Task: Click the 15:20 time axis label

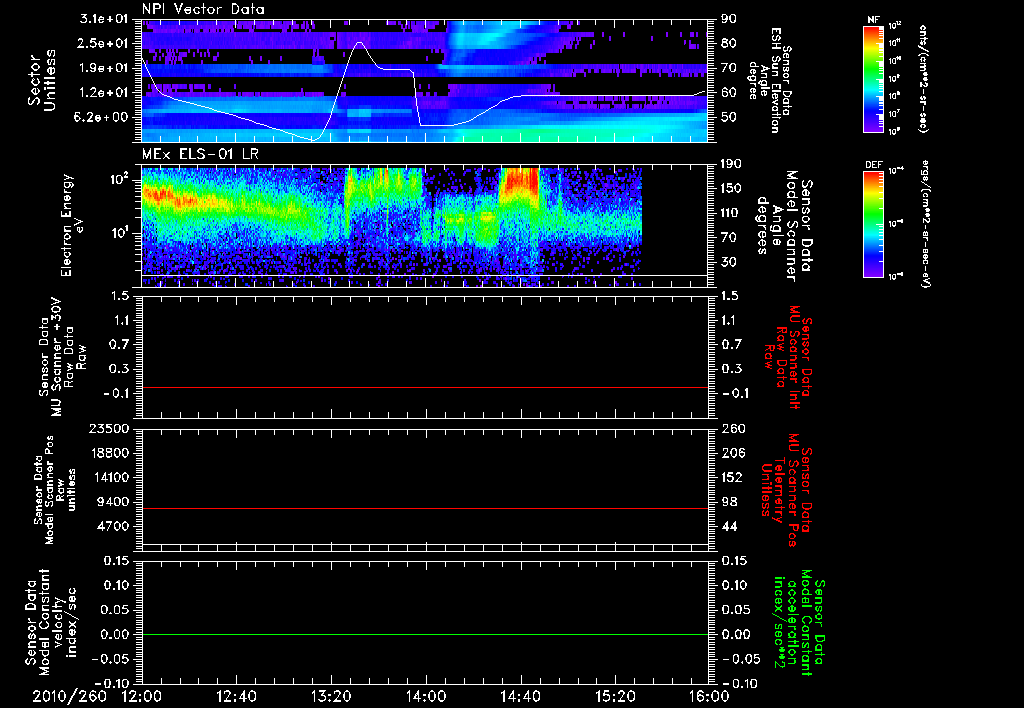Action: pos(615,696)
